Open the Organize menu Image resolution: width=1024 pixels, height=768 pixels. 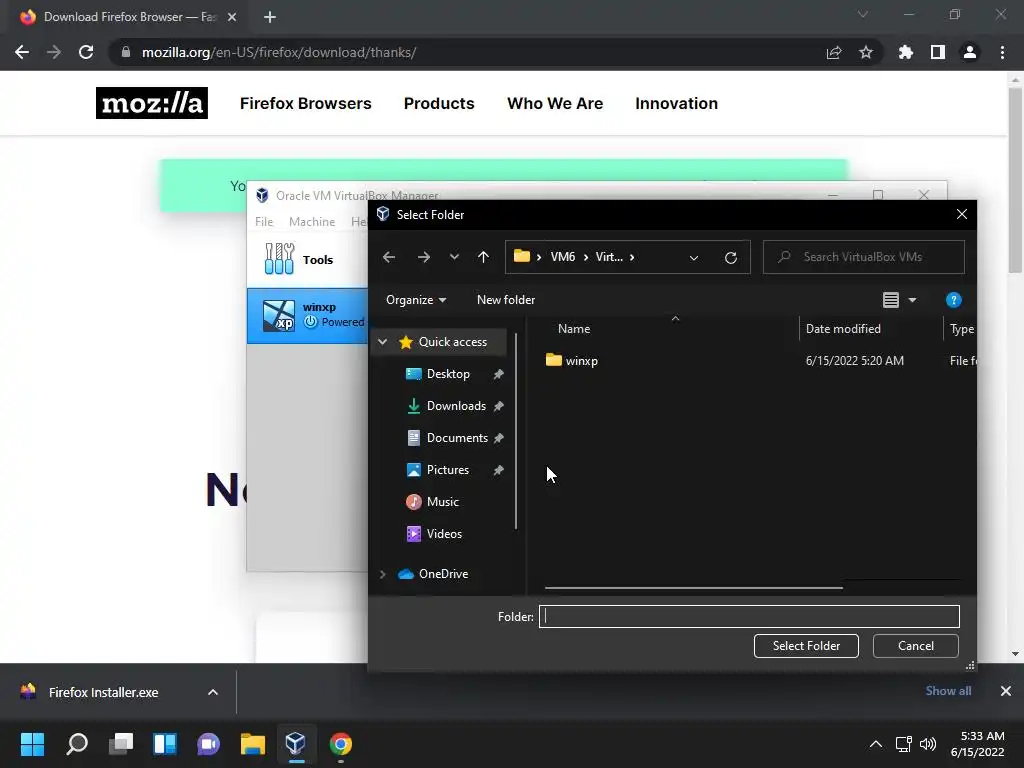point(416,300)
